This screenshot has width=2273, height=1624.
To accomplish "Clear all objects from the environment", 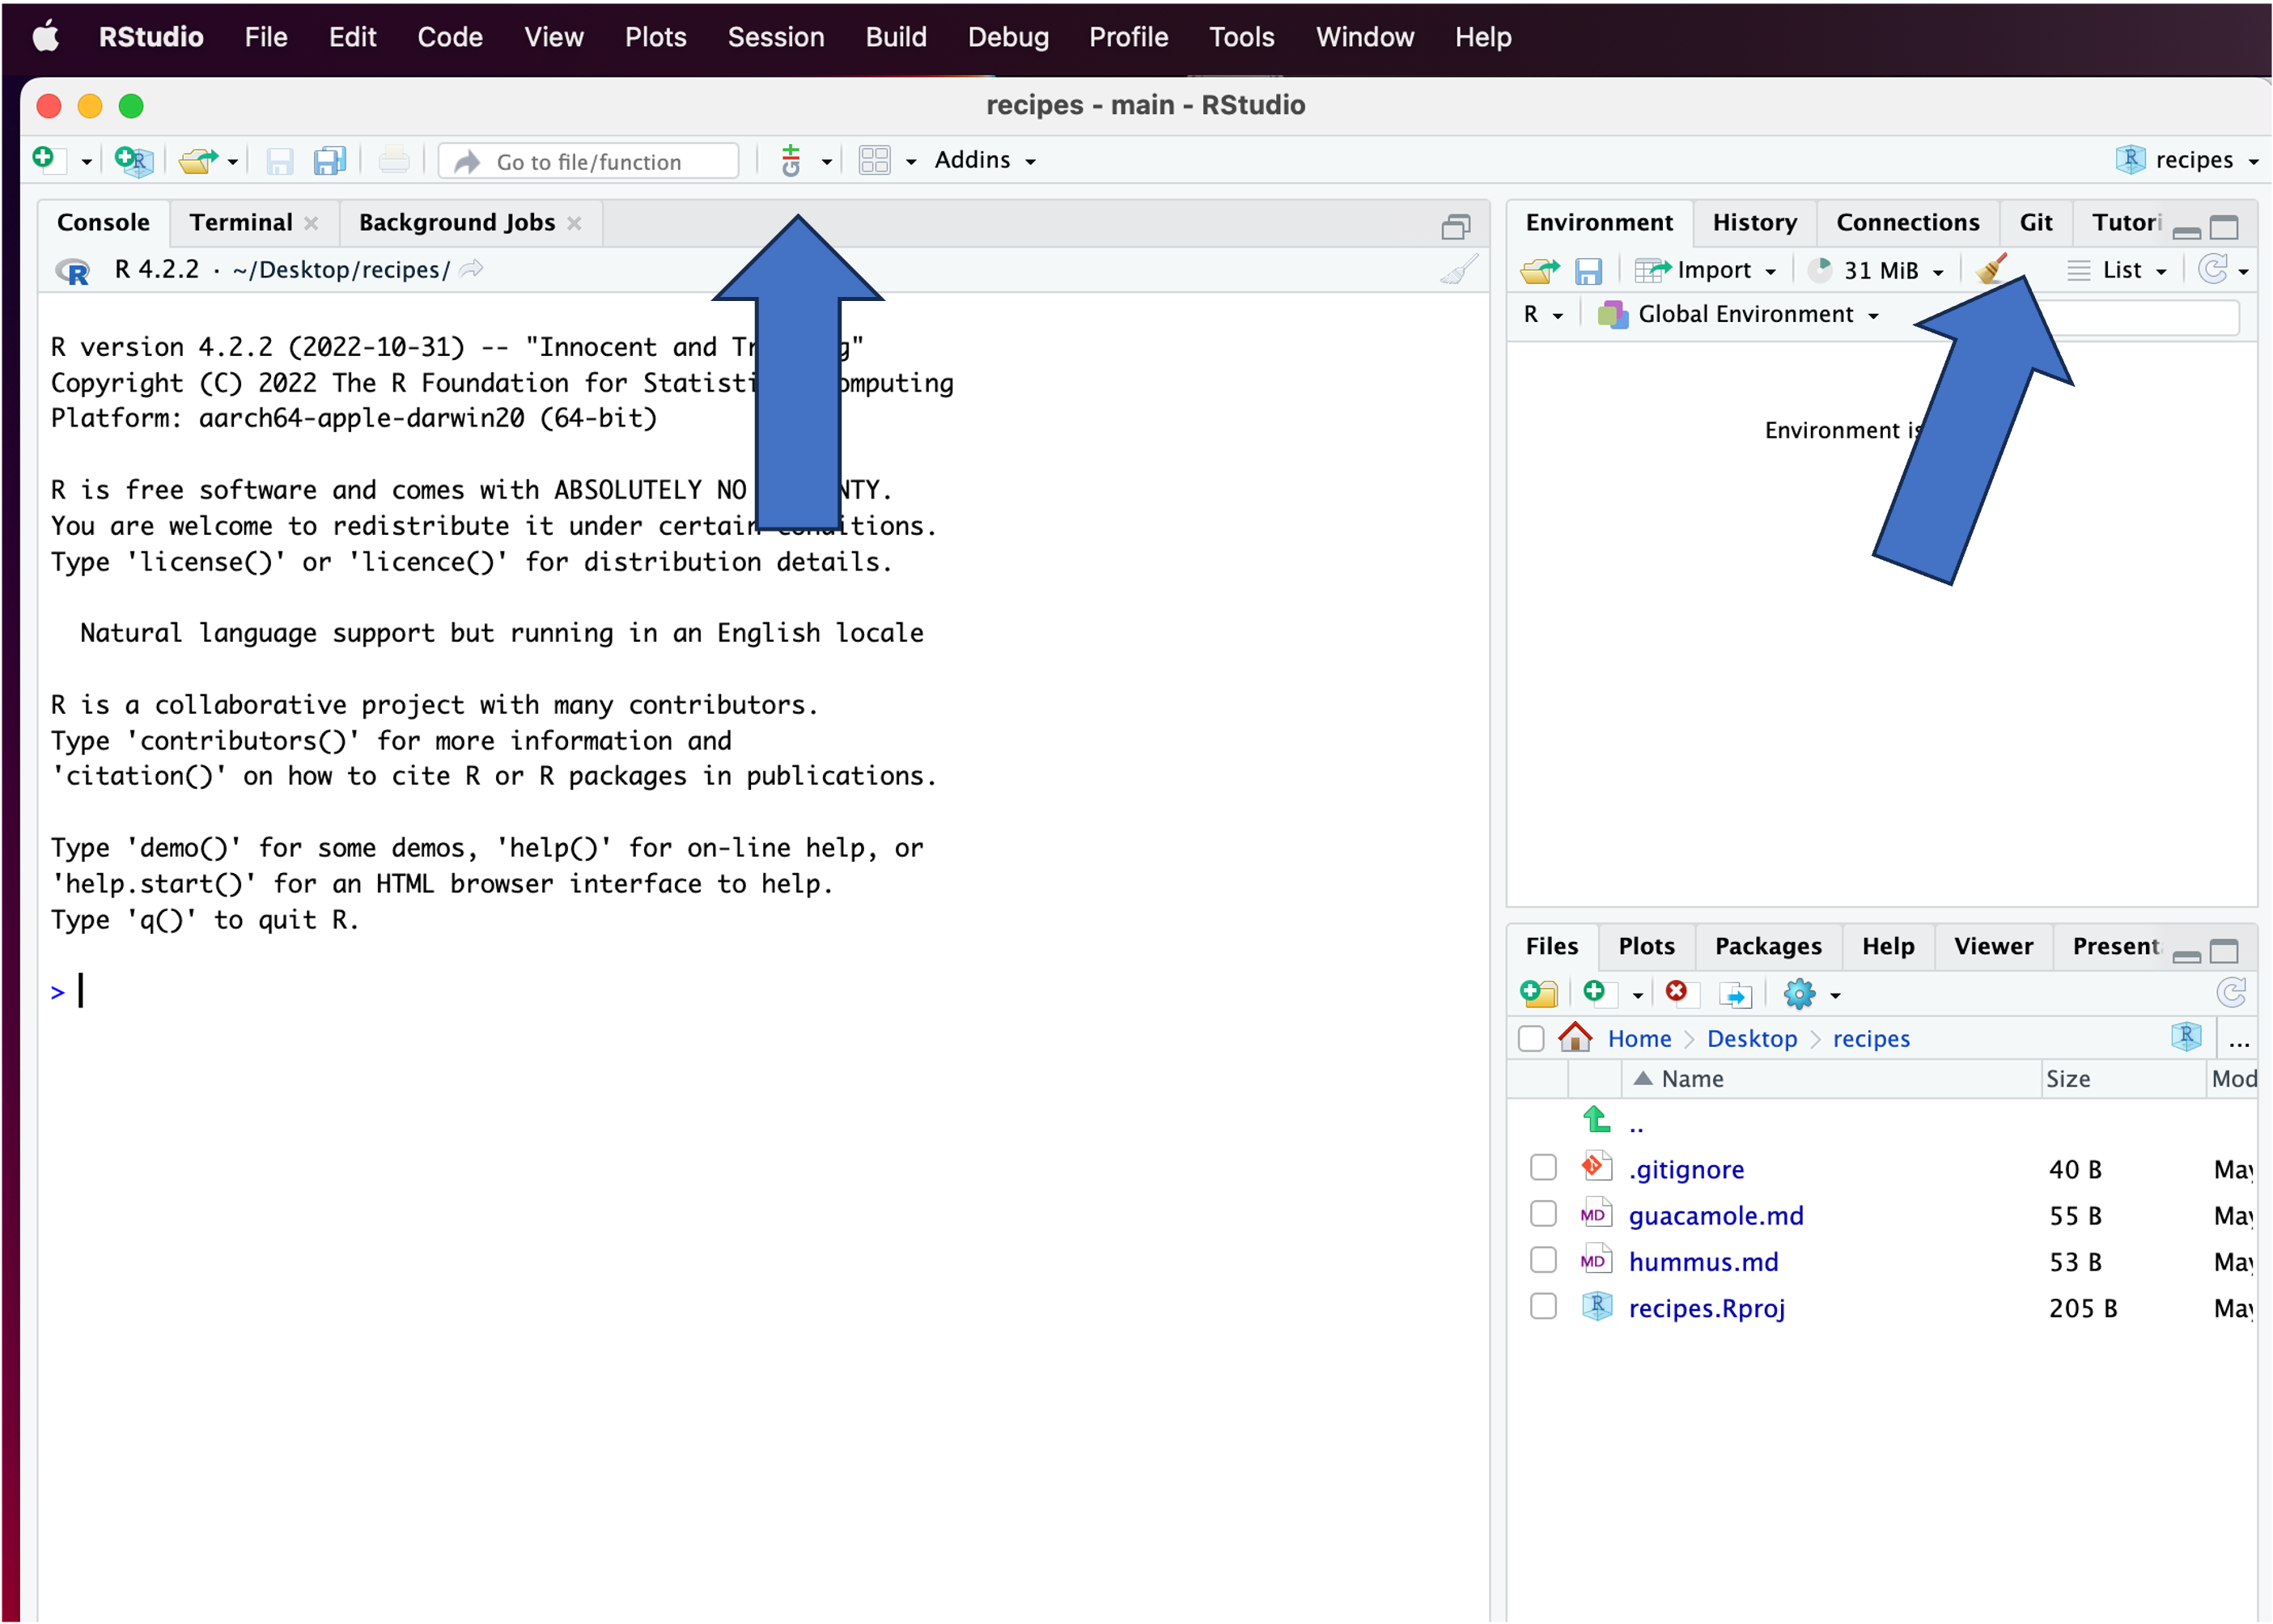I will coord(1990,269).
